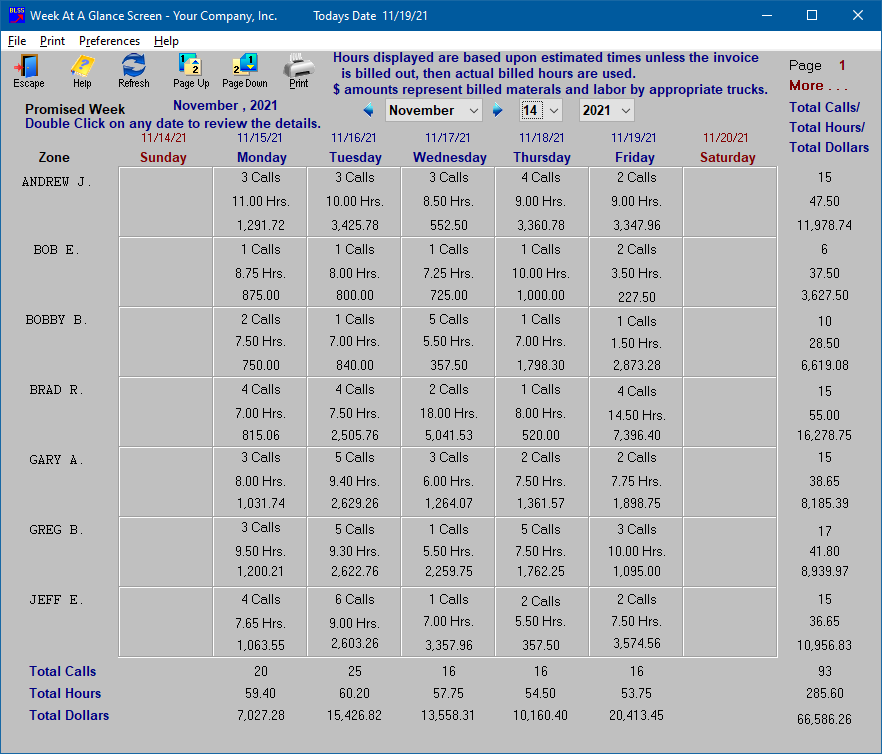Open the Preferences menu
This screenshot has width=882, height=754.
coord(109,41)
